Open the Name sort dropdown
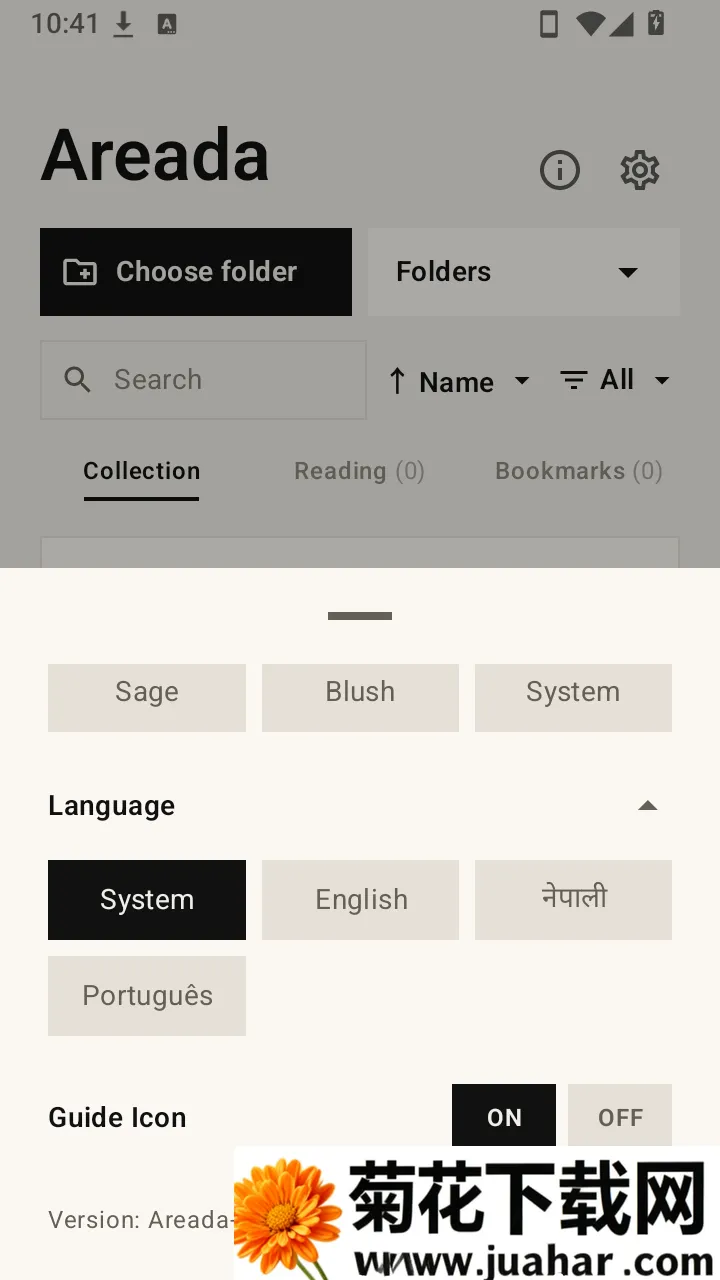 [474, 381]
